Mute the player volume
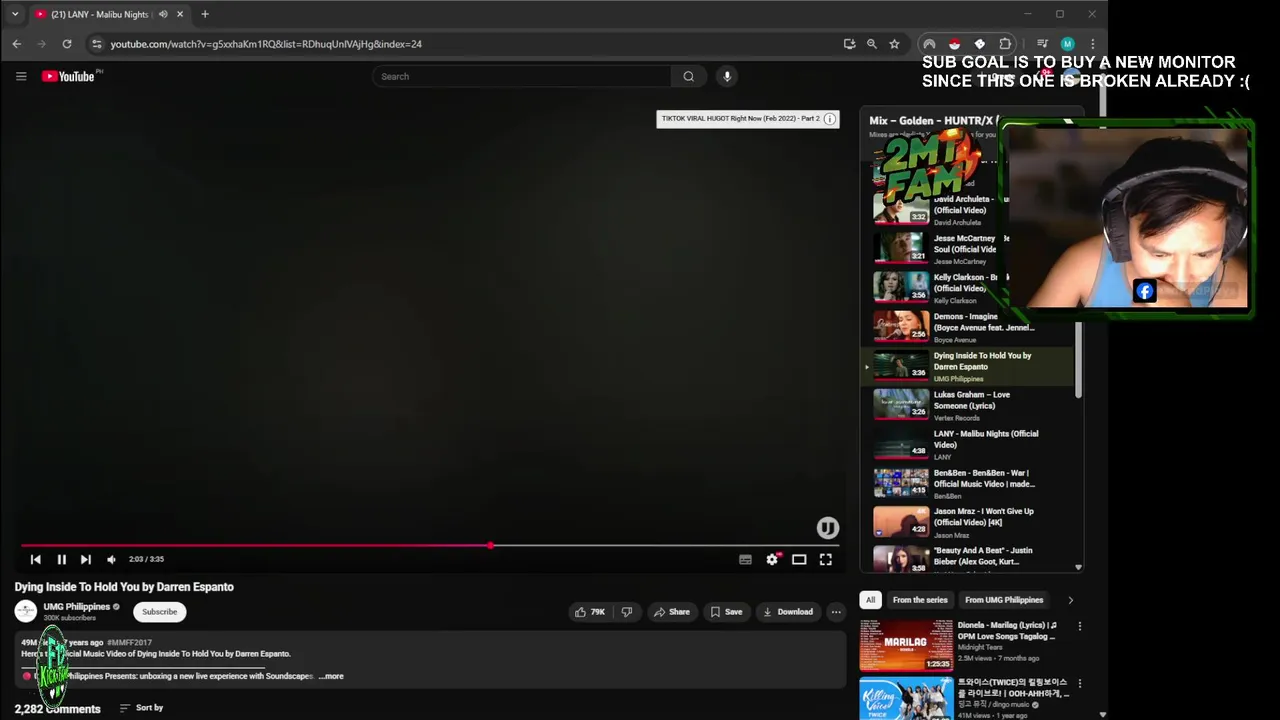This screenshot has width=1280, height=720. click(x=111, y=559)
